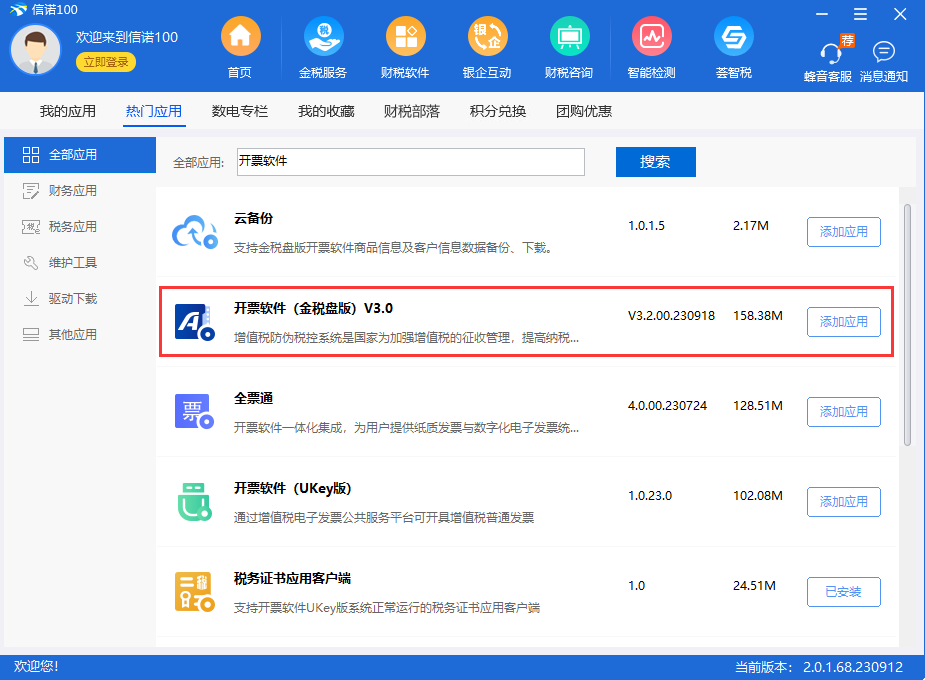This screenshot has height=680, width=925.
Task: Click the 云备份 cloud icon
Action: pyautogui.click(x=195, y=232)
